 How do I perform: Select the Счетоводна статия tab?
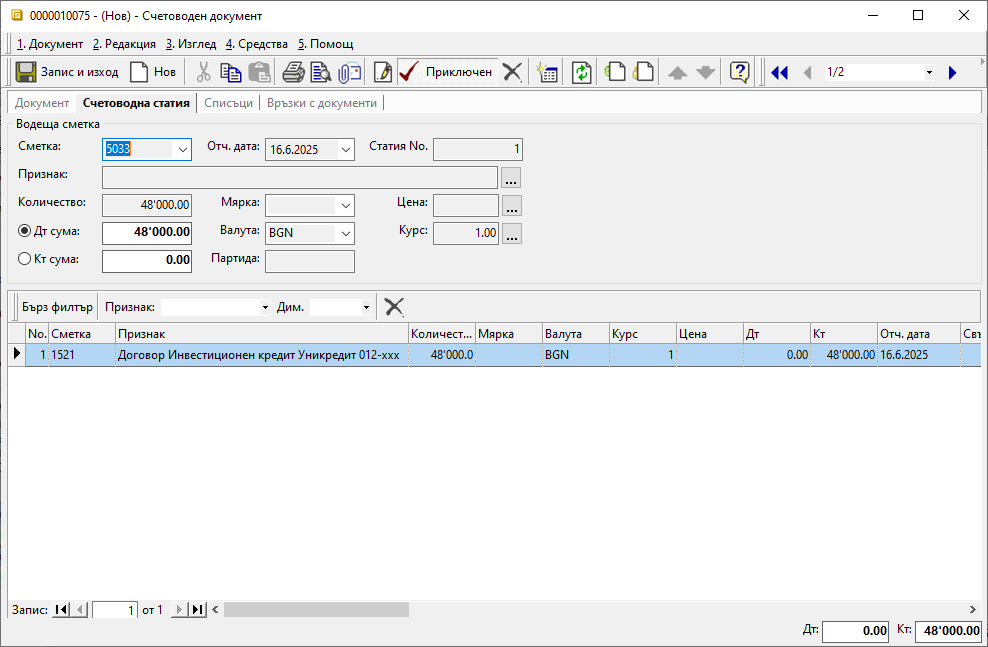tap(136, 103)
